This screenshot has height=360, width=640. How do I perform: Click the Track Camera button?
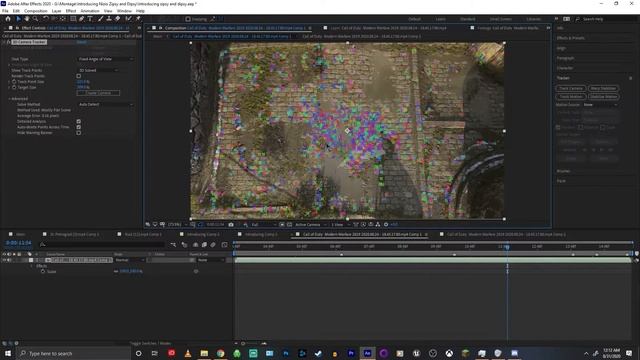click(x=571, y=88)
